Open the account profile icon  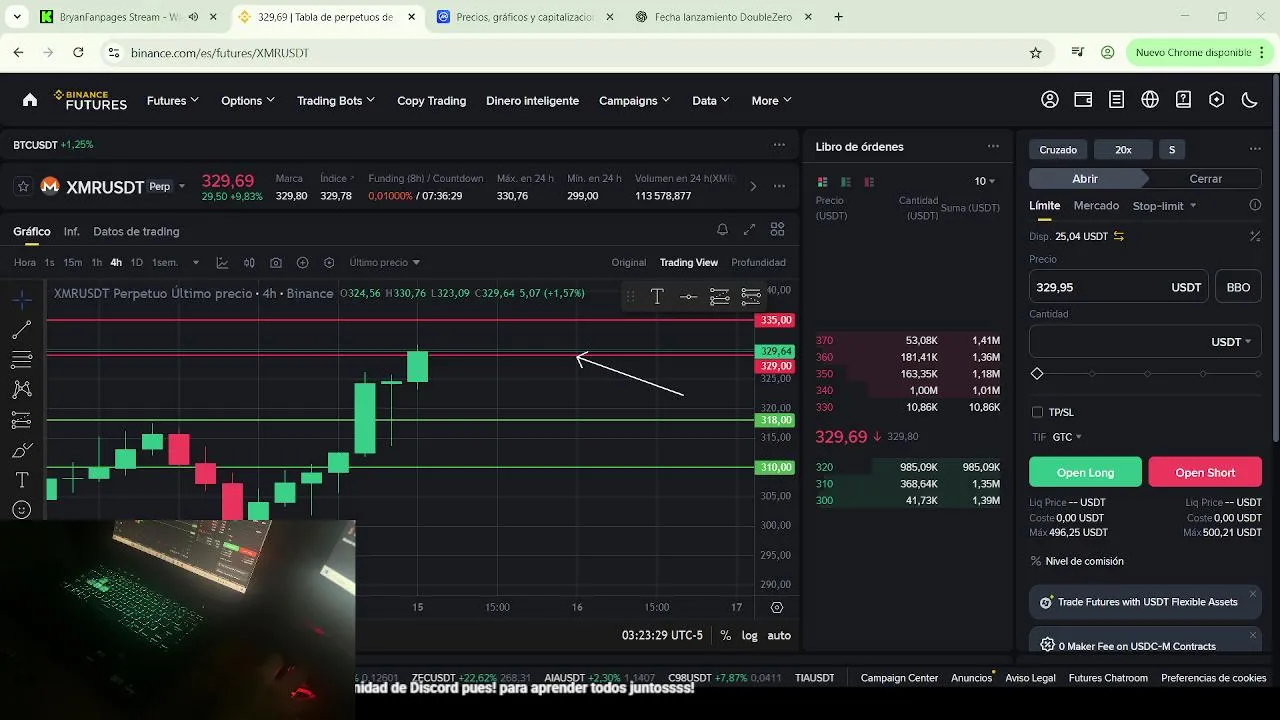1050,100
